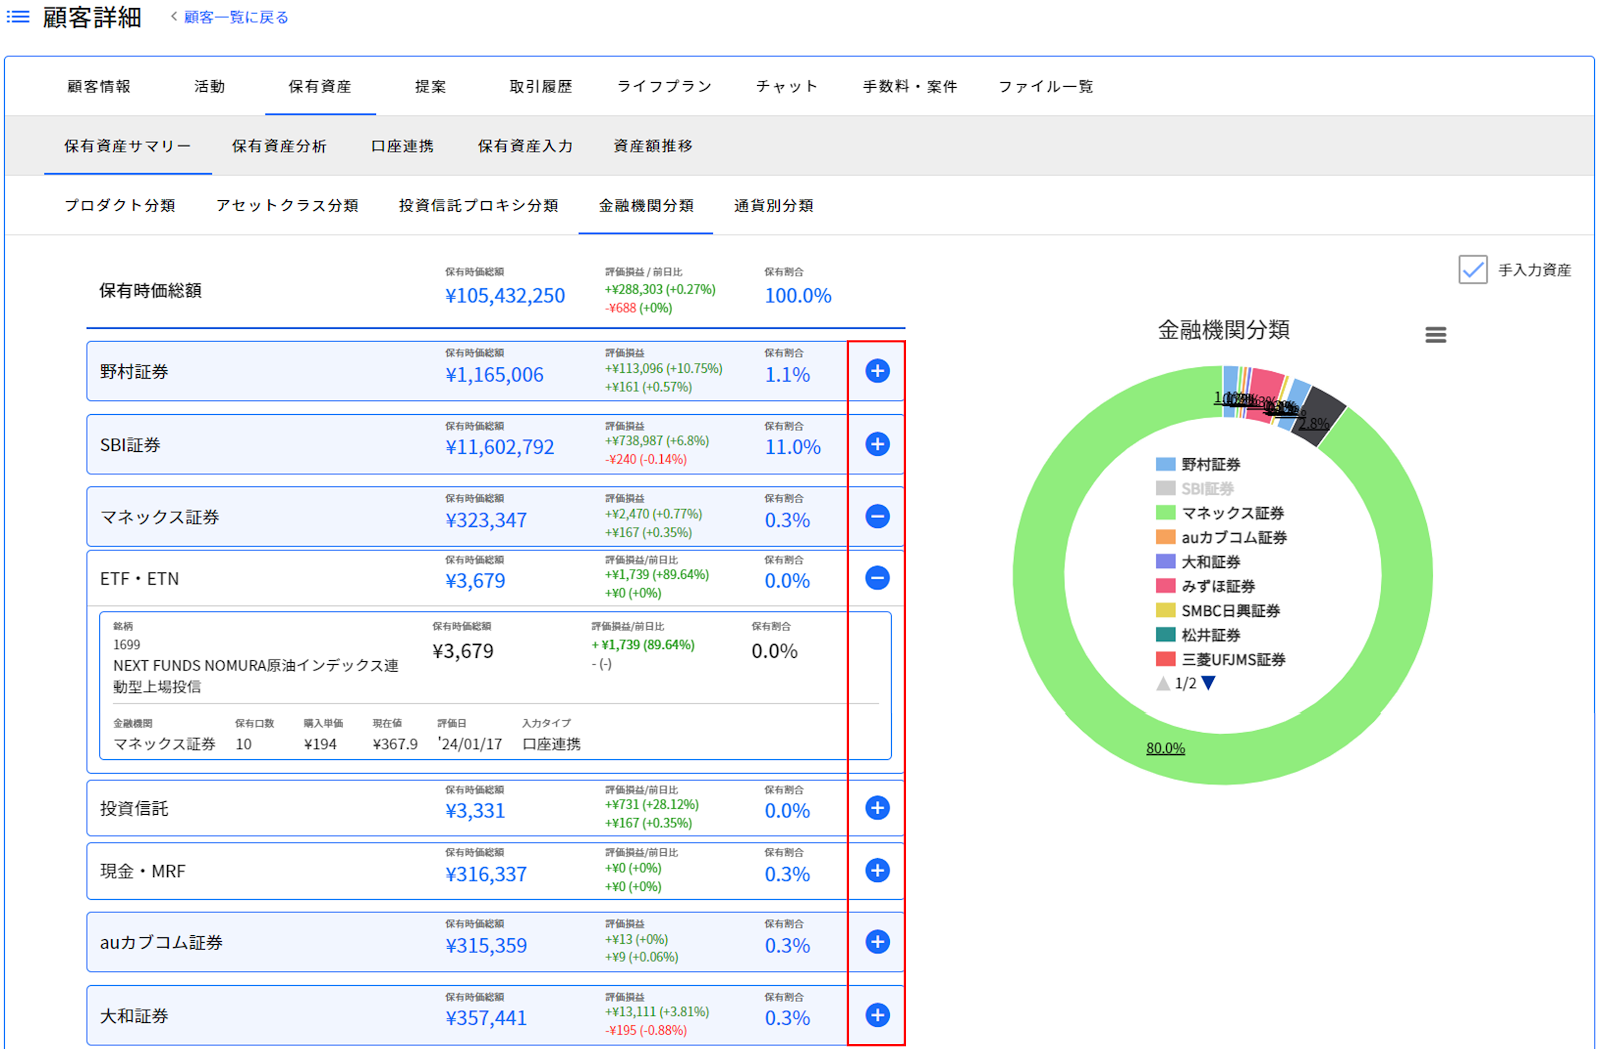
Task: Toggle みずほ証券 legend pink swatch
Action: click(x=1165, y=586)
